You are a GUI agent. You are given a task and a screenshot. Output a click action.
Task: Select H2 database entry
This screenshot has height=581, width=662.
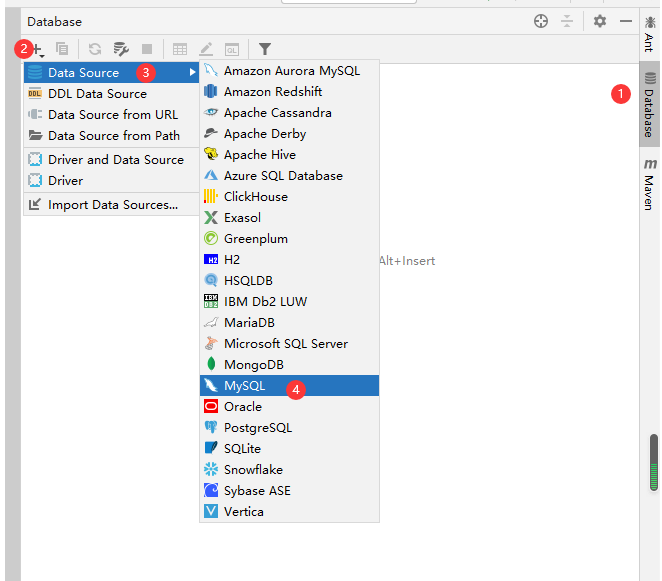pyautogui.click(x=289, y=260)
